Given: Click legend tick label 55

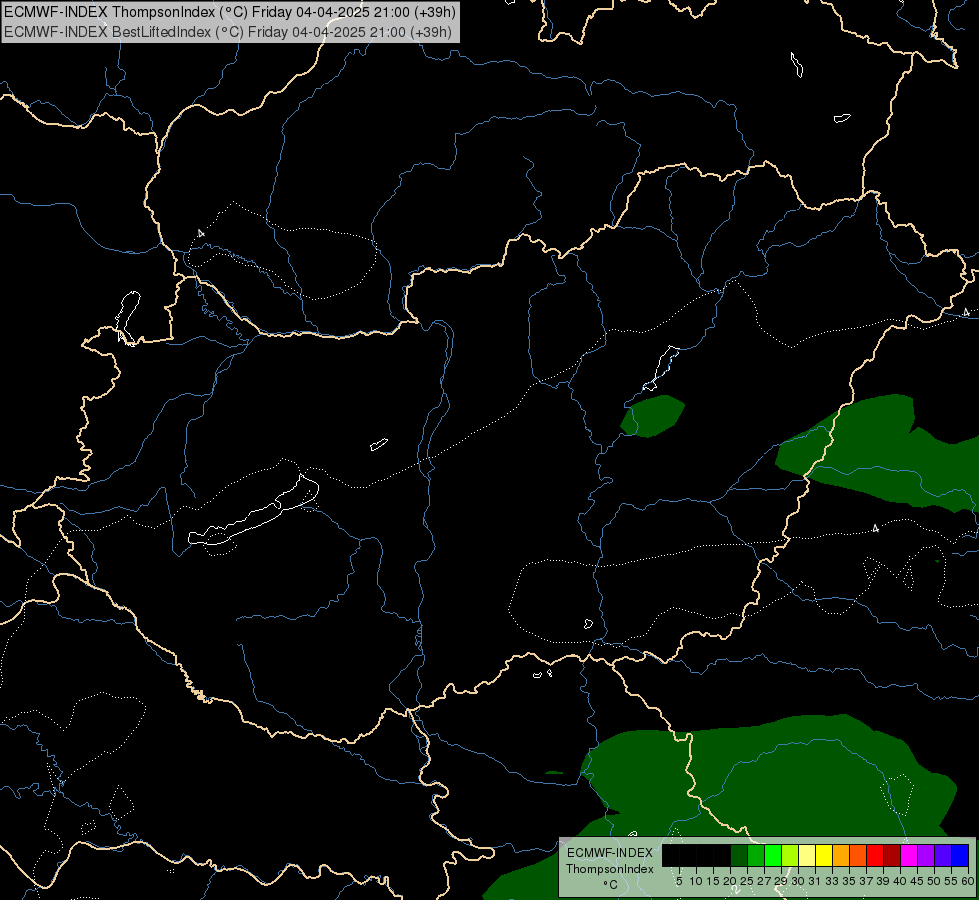Looking at the screenshot, I should tap(952, 881).
